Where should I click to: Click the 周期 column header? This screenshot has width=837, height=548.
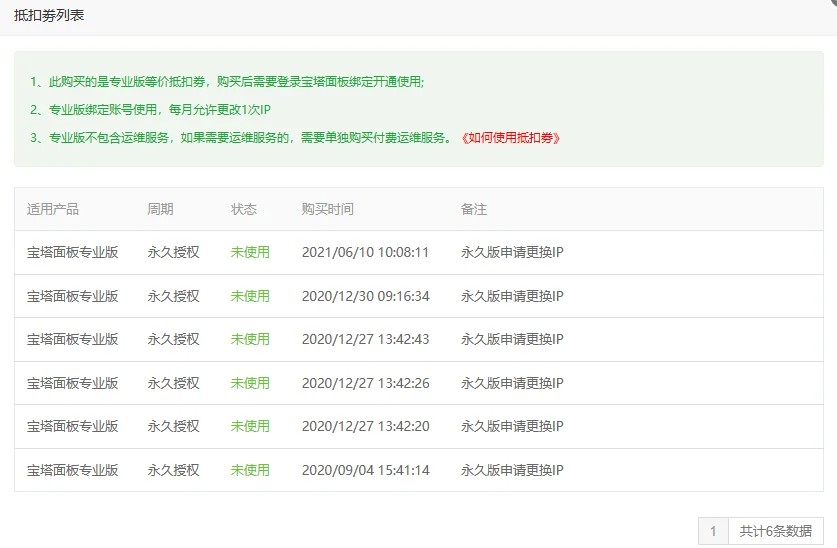[x=160, y=209]
